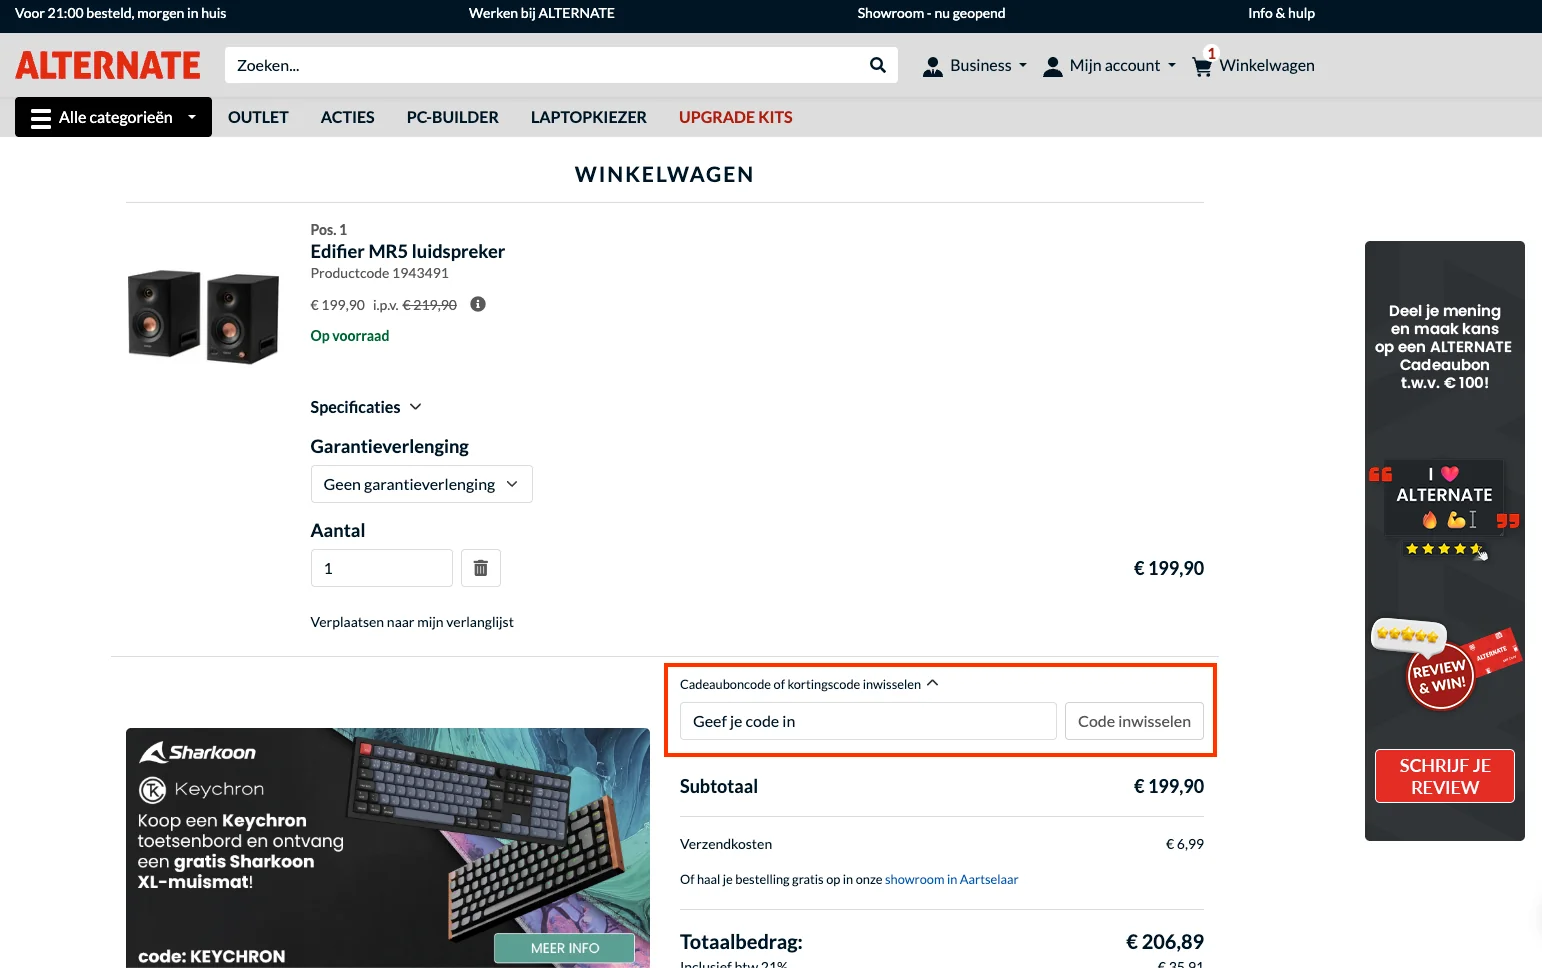Switch to the PC-BUILDER tab
The image size is (1542, 968).
tap(452, 117)
